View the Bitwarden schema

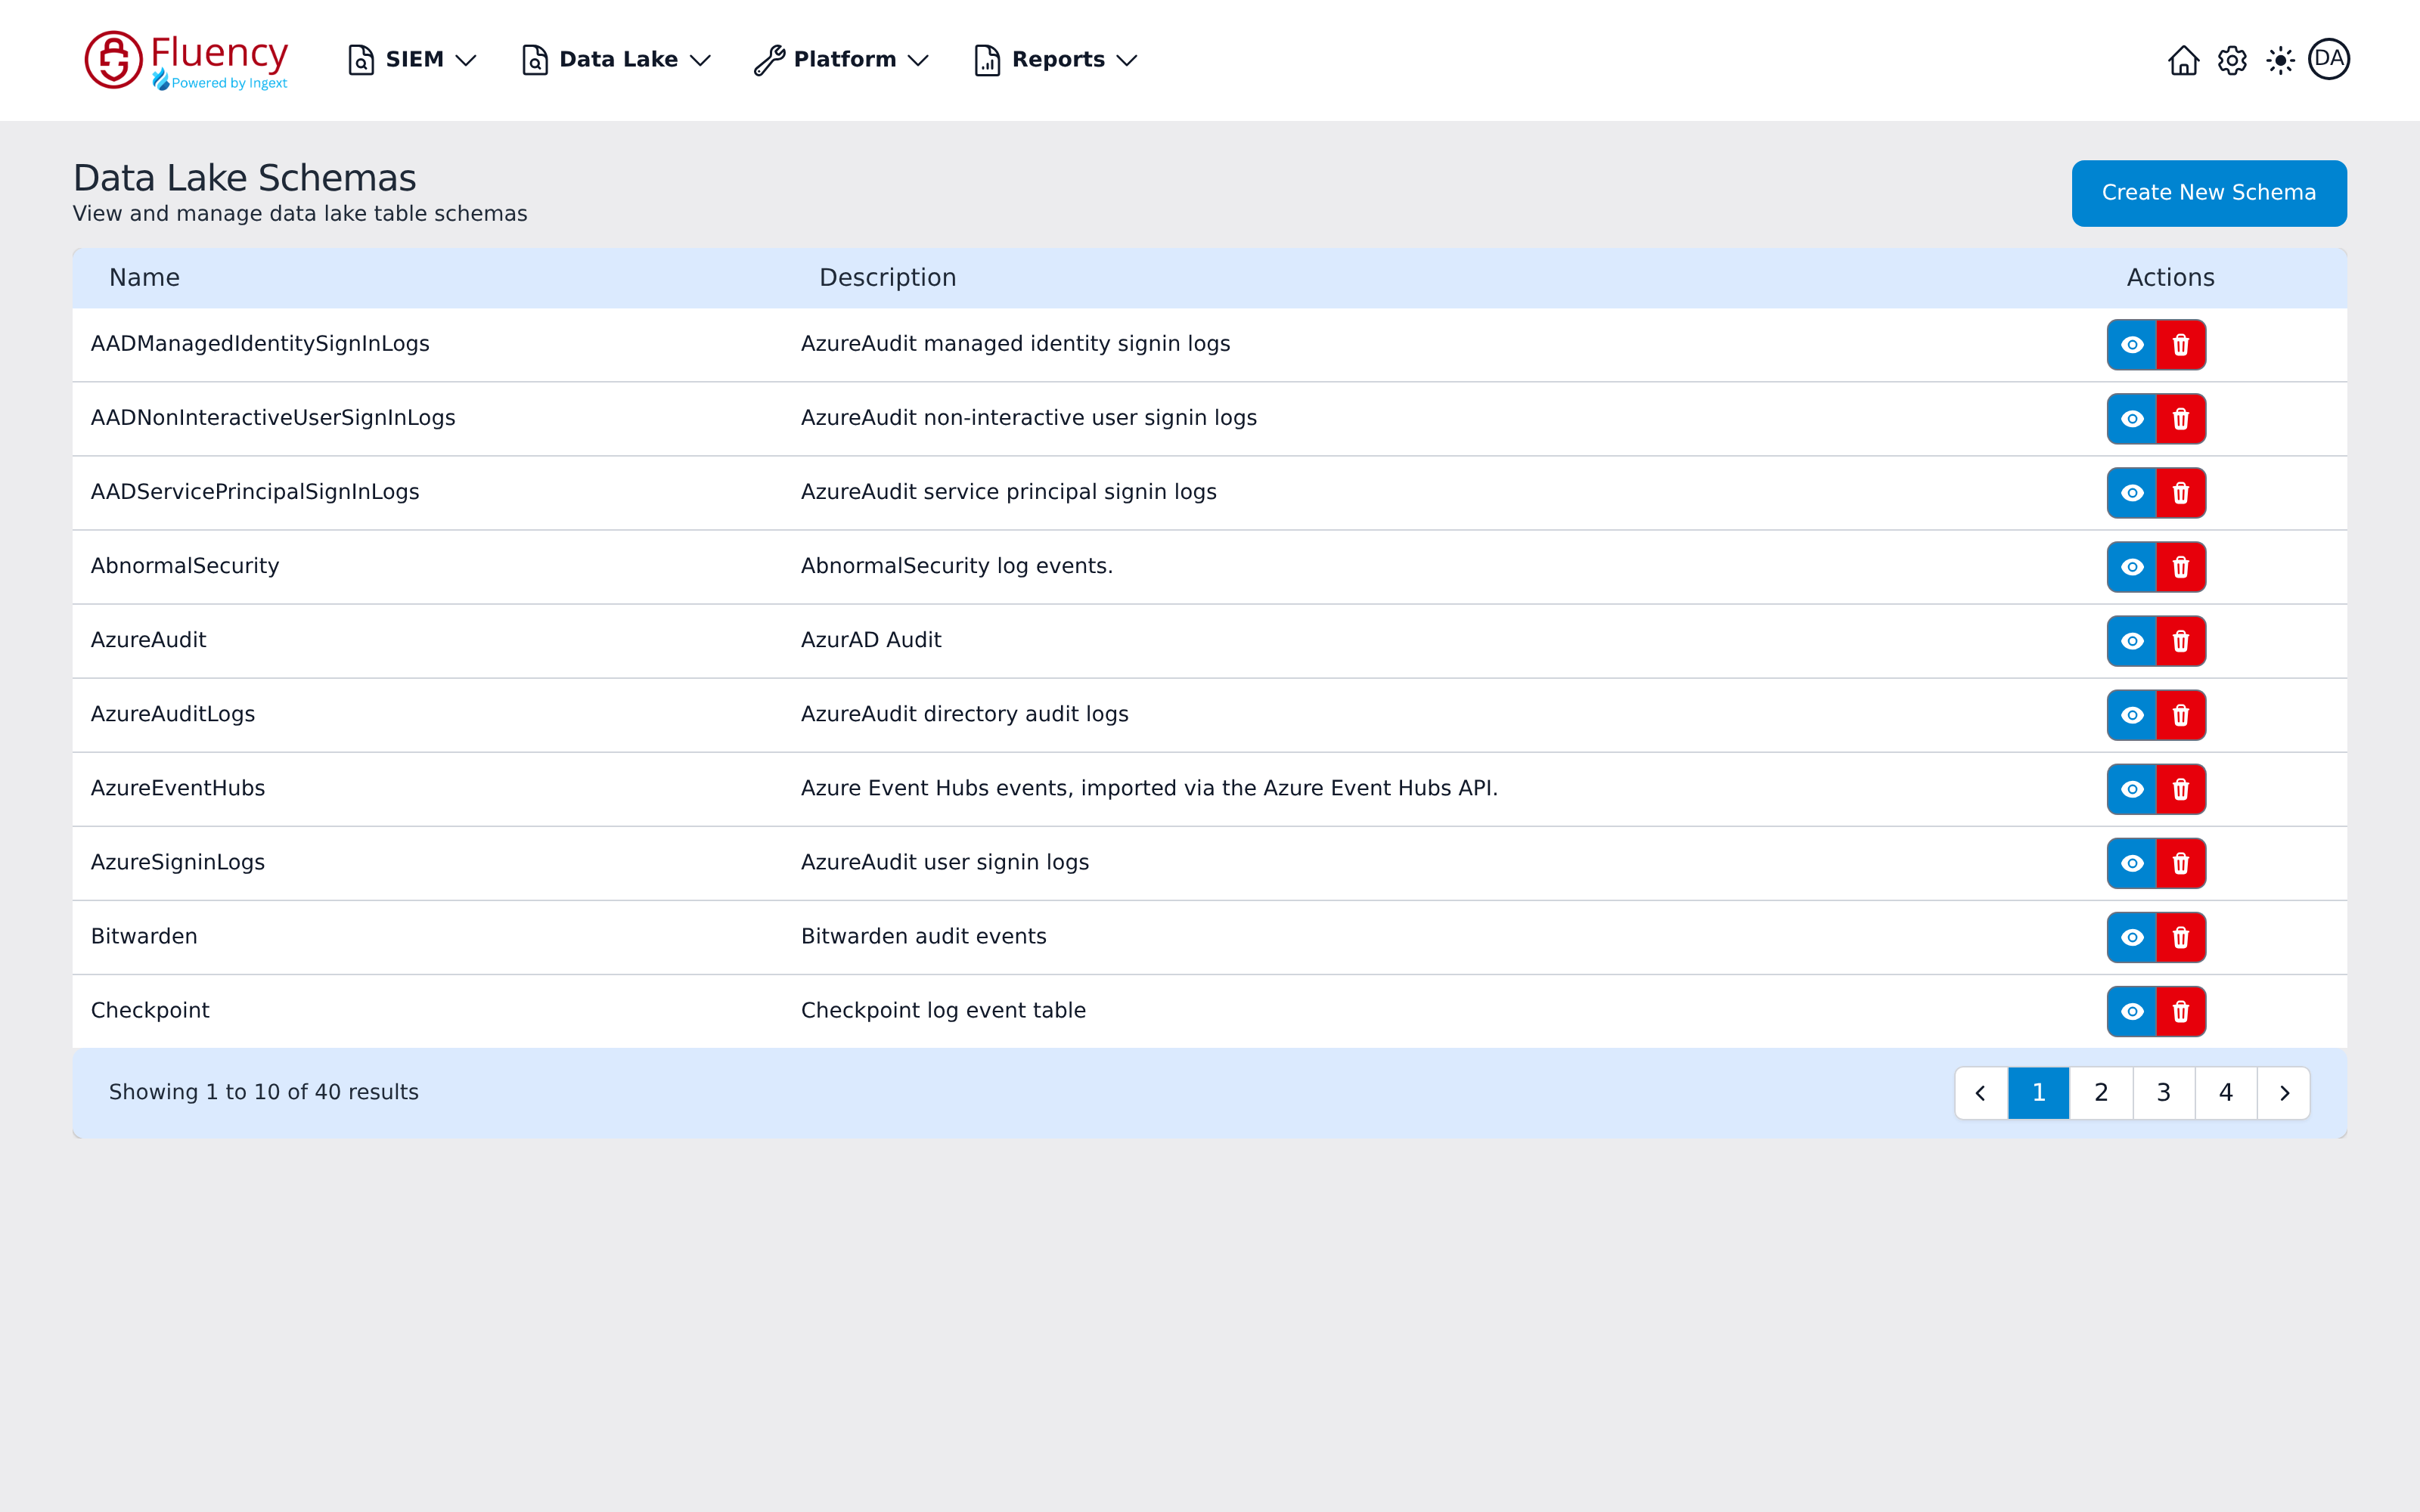2132,937
